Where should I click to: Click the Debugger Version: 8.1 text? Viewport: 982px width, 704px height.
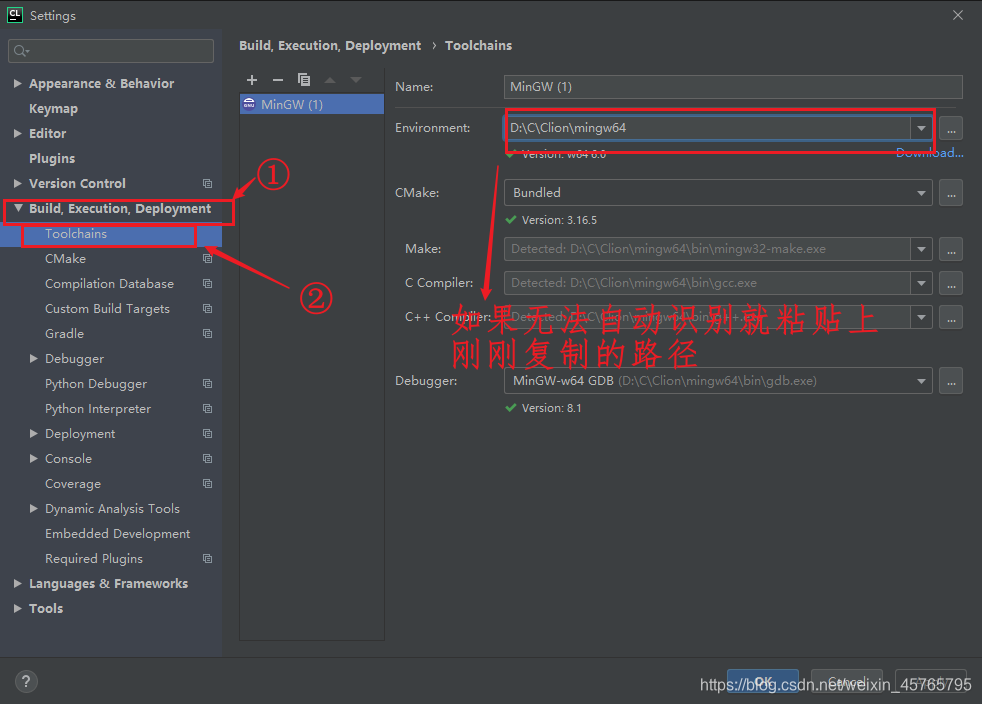click(x=552, y=408)
